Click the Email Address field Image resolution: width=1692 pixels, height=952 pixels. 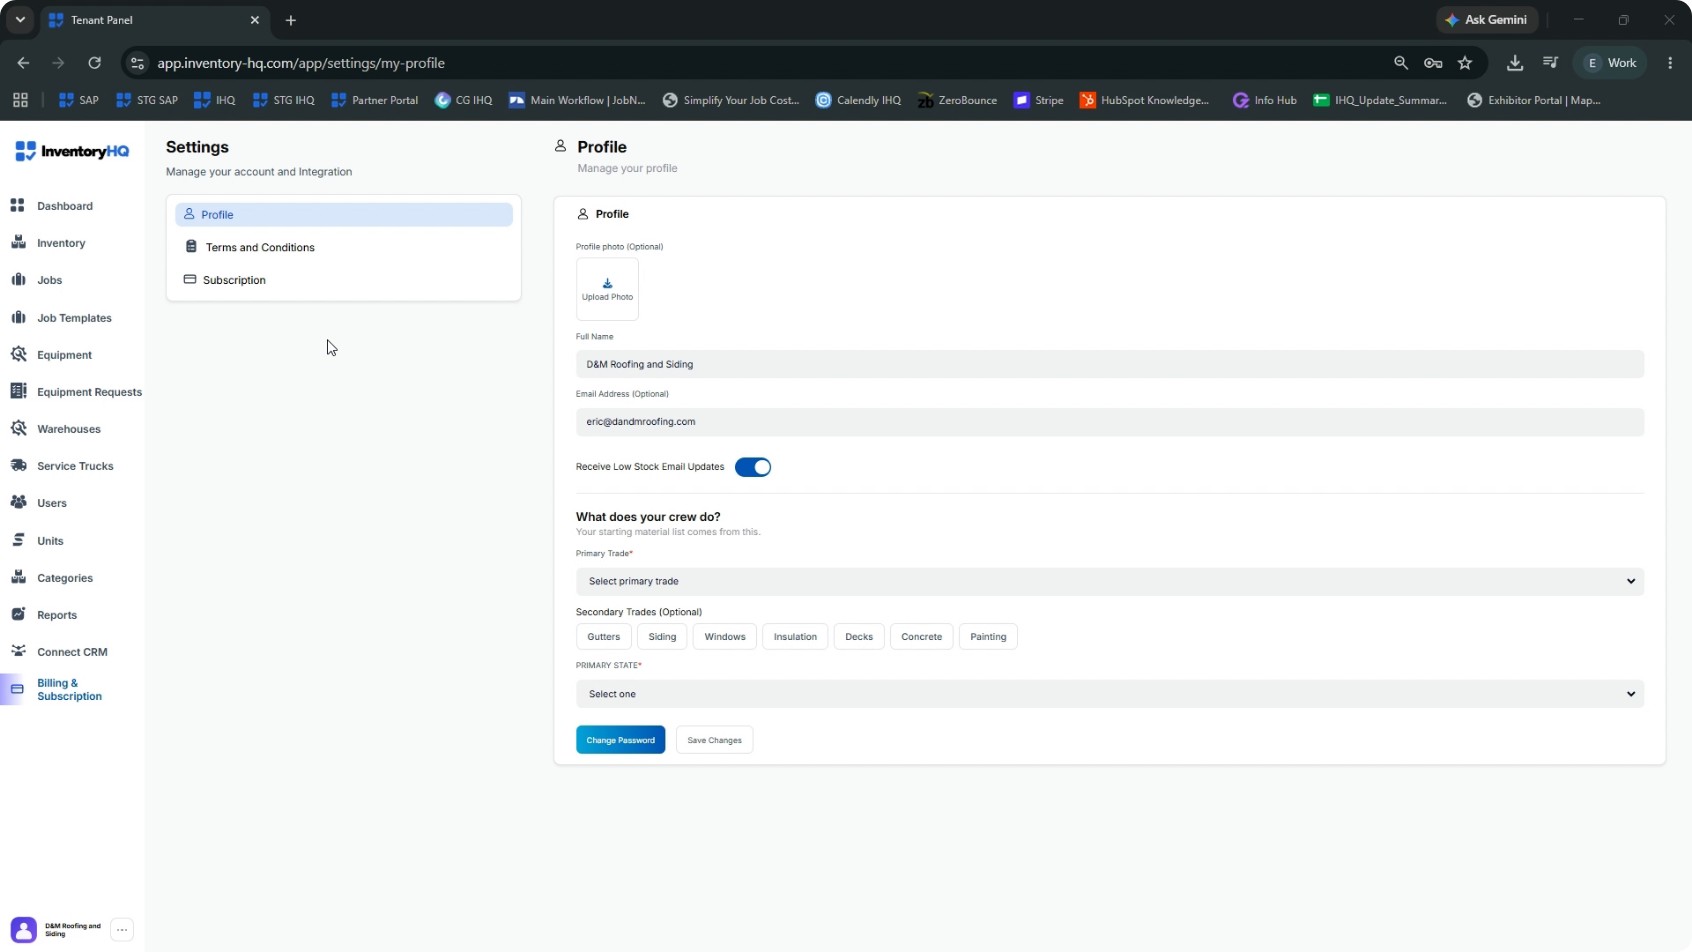pos(1110,422)
